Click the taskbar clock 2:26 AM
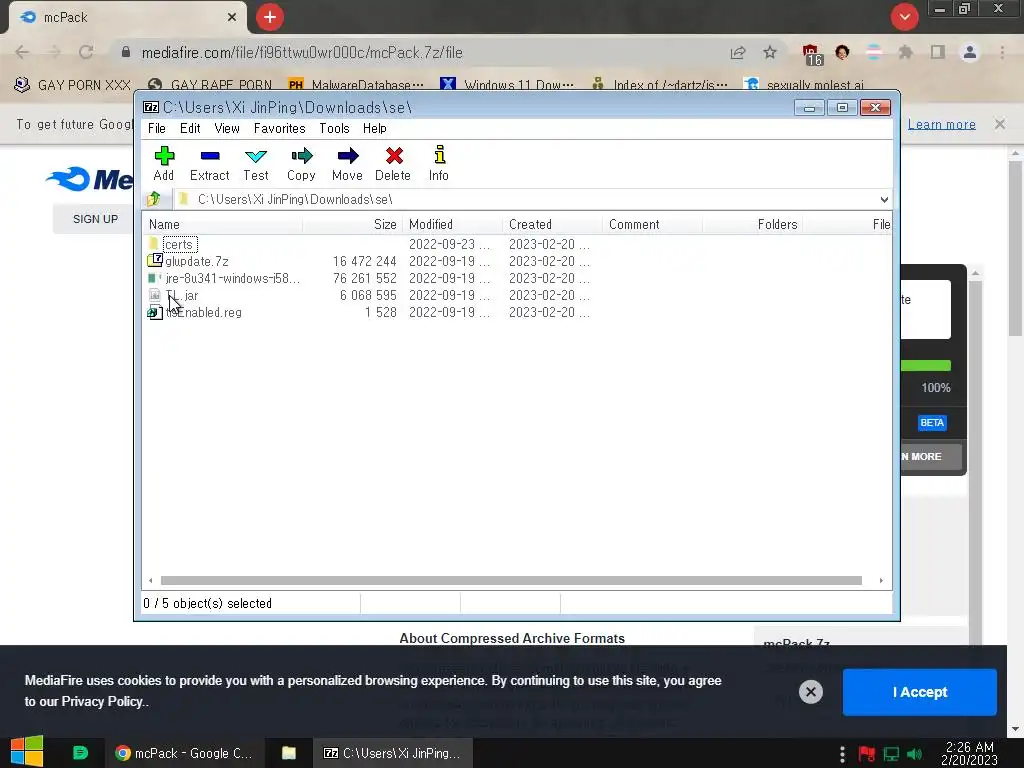The height and width of the screenshot is (768, 1024). (x=969, y=753)
